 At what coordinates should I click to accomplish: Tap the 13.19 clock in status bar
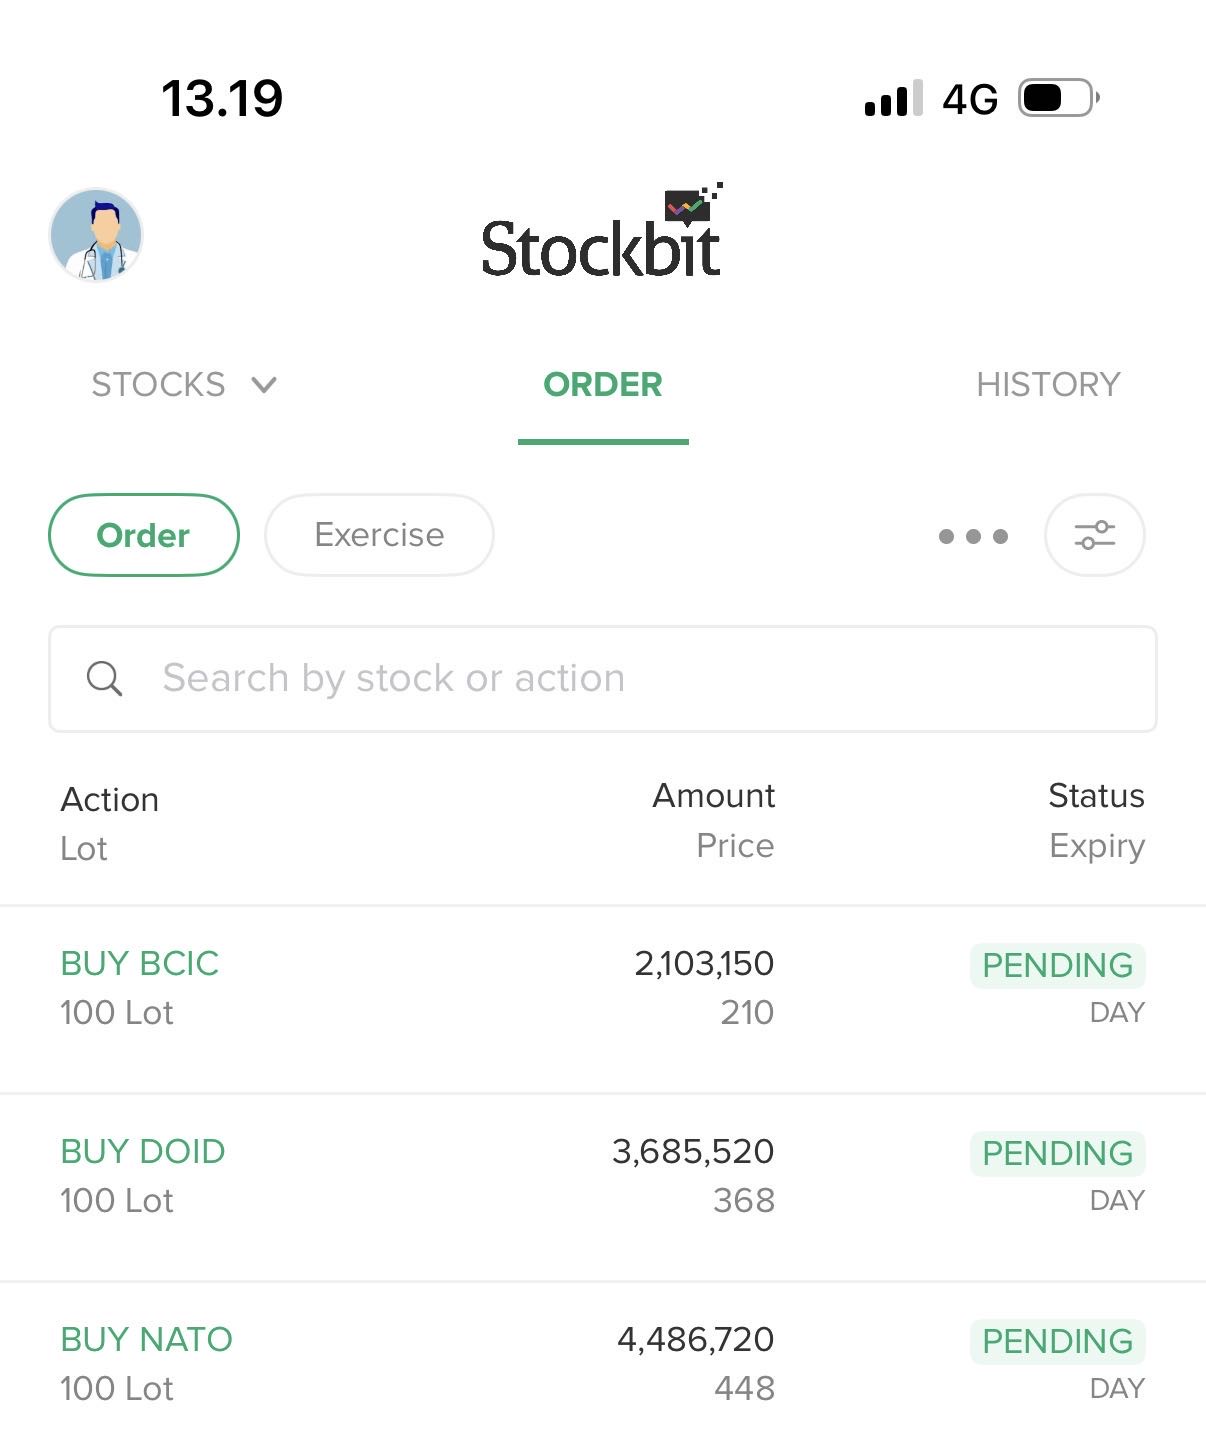[222, 99]
